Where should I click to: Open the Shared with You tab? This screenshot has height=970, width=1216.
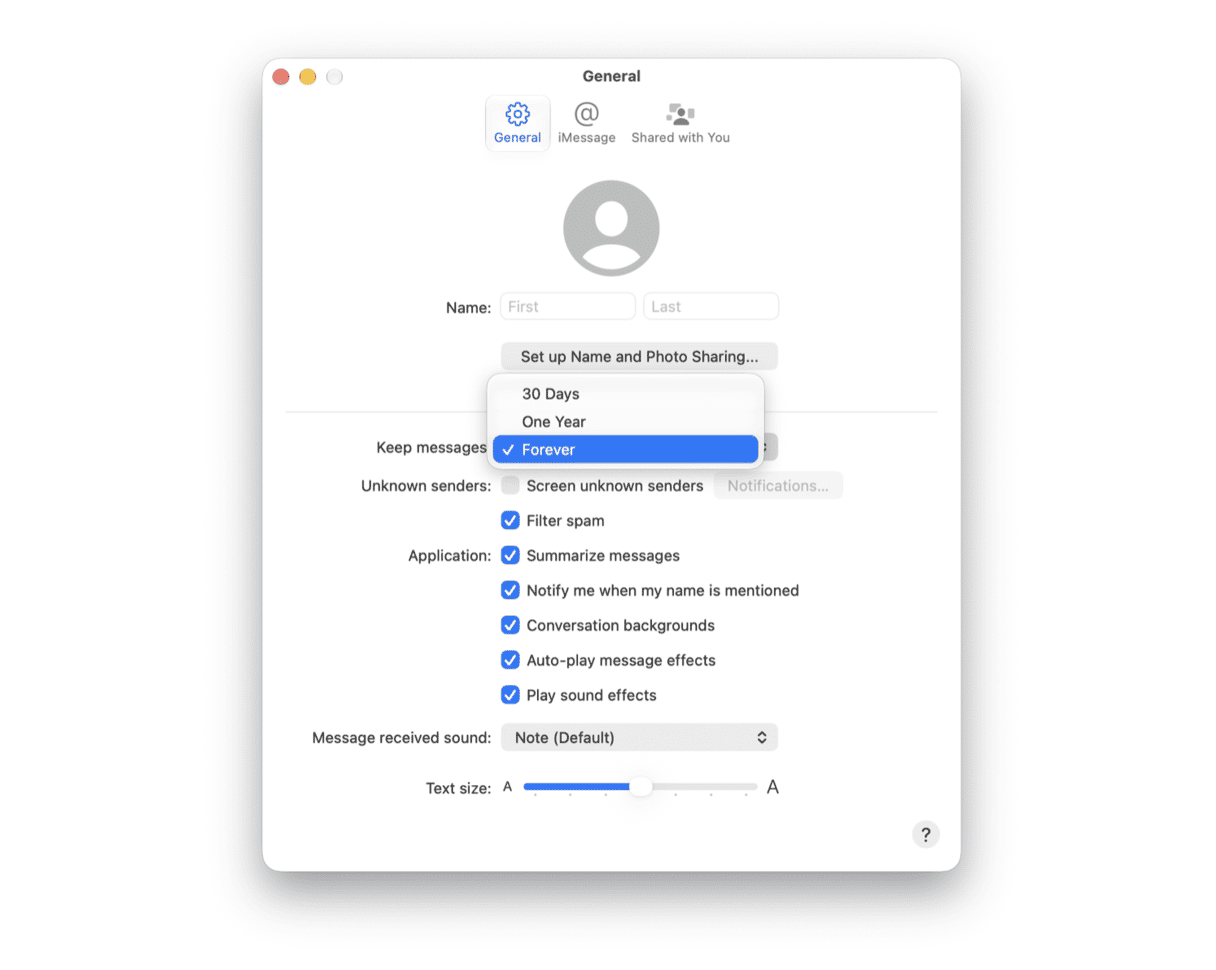[x=680, y=124]
